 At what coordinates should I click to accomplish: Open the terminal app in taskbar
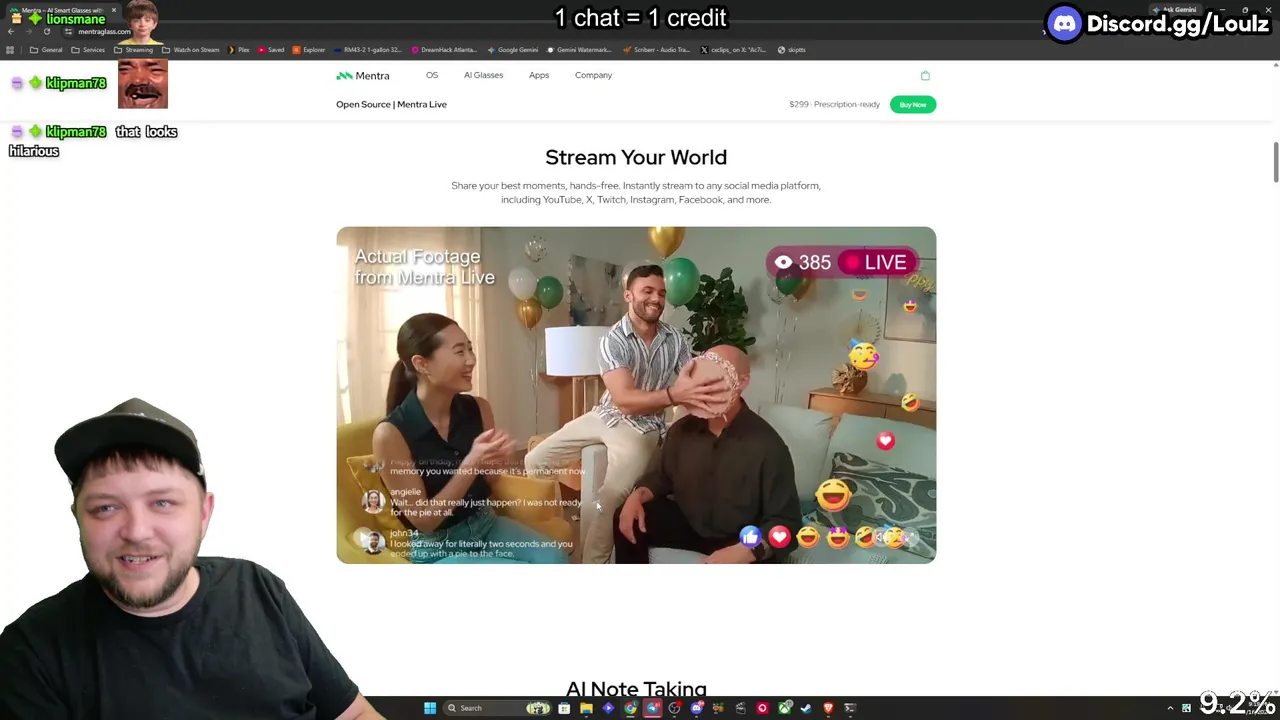tap(850, 708)
